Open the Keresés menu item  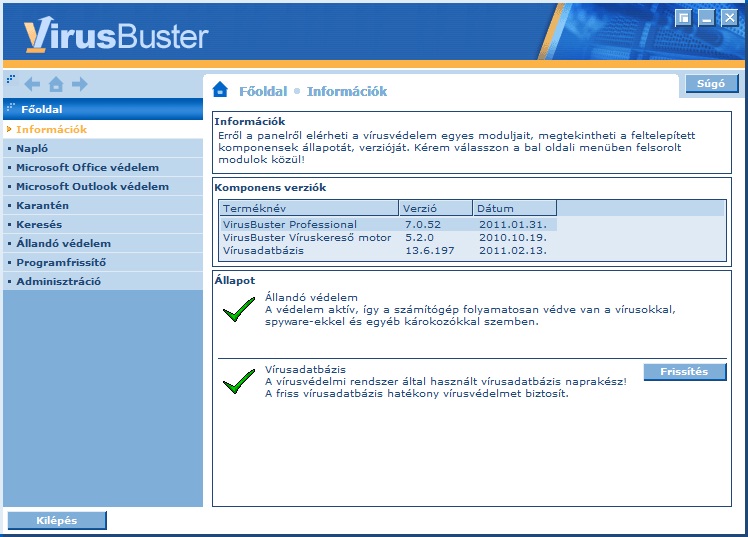click(x=103, y=224)
